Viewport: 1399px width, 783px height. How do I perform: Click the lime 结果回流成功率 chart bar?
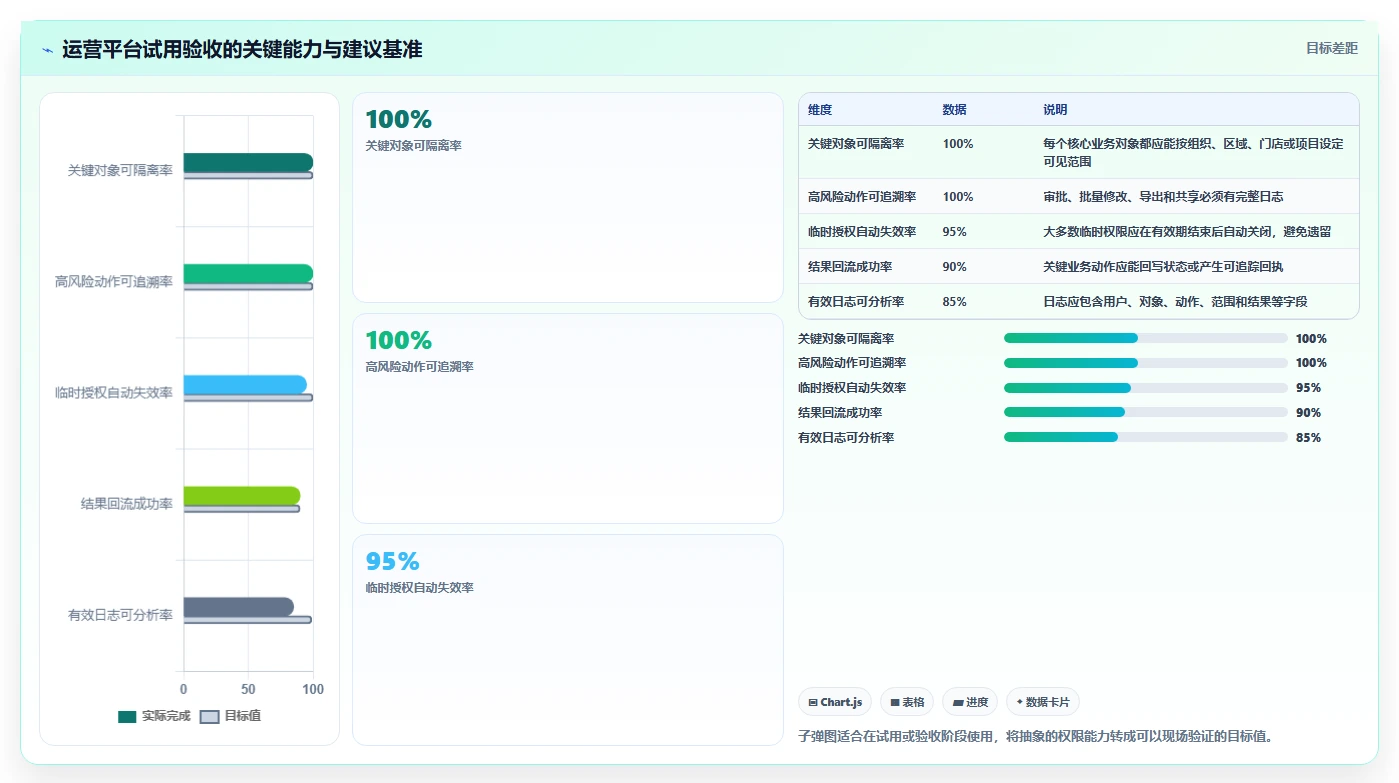(x=242, y=495)
